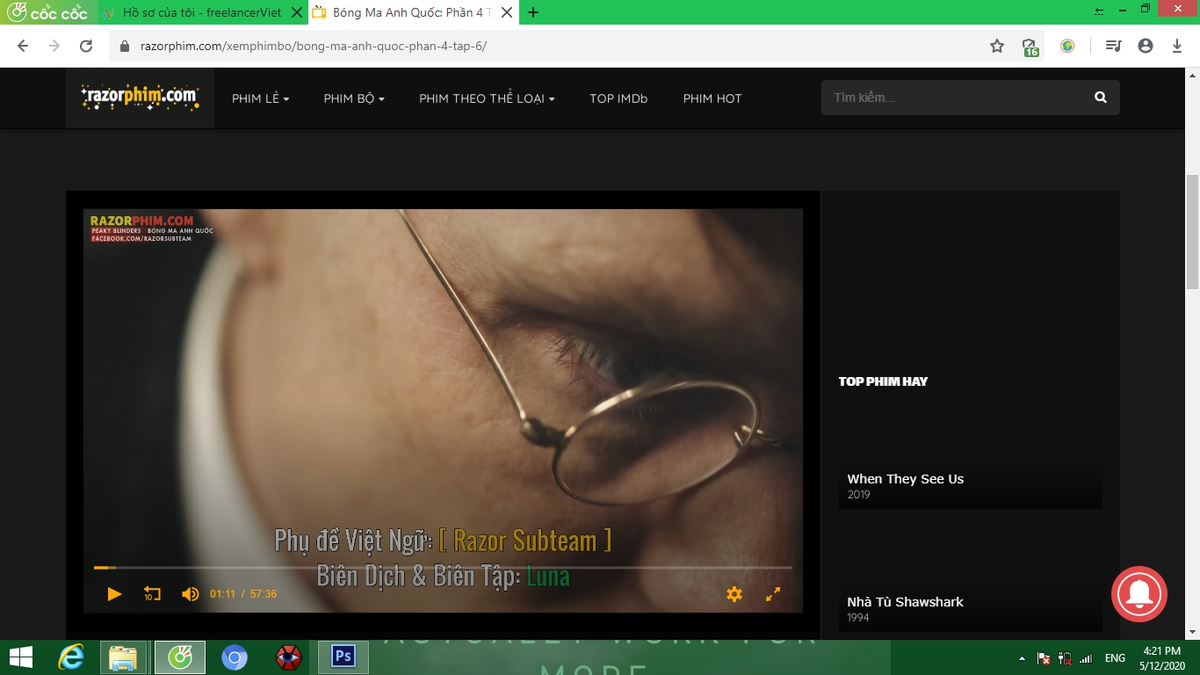Expand PHIM THEO THỂ LOẠI dropdown

[x=487, y=98]
